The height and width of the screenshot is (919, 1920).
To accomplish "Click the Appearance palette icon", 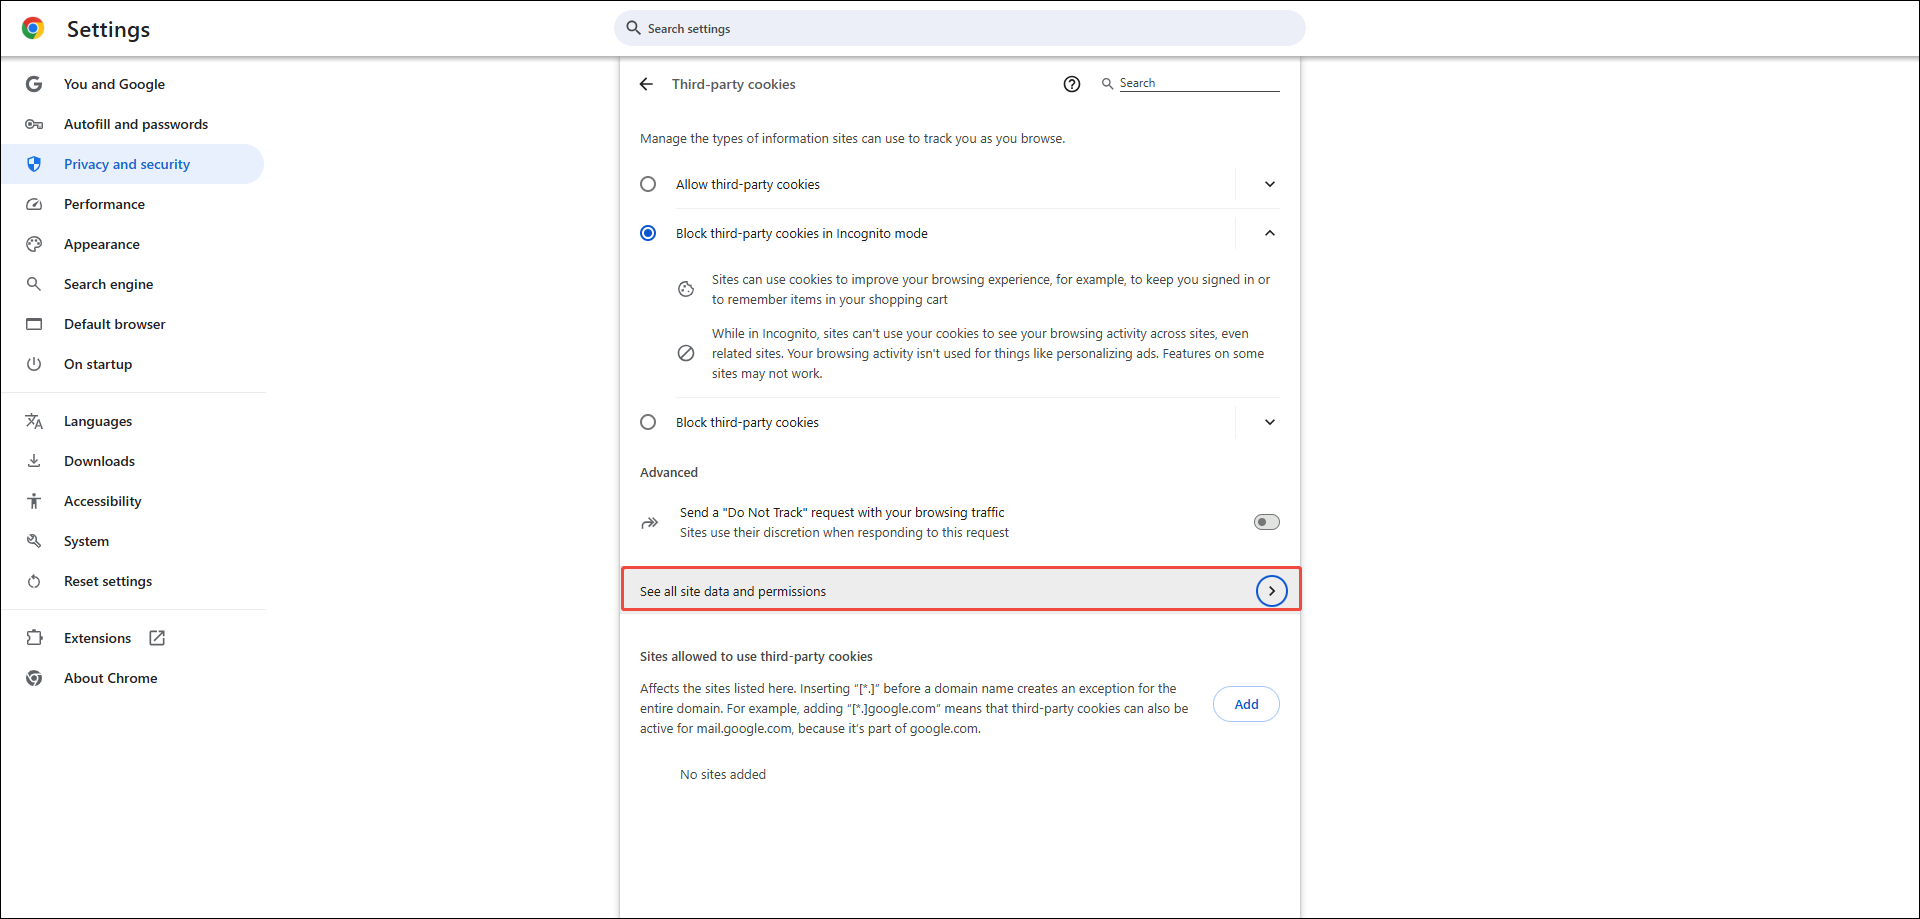I will coord(34,244).
